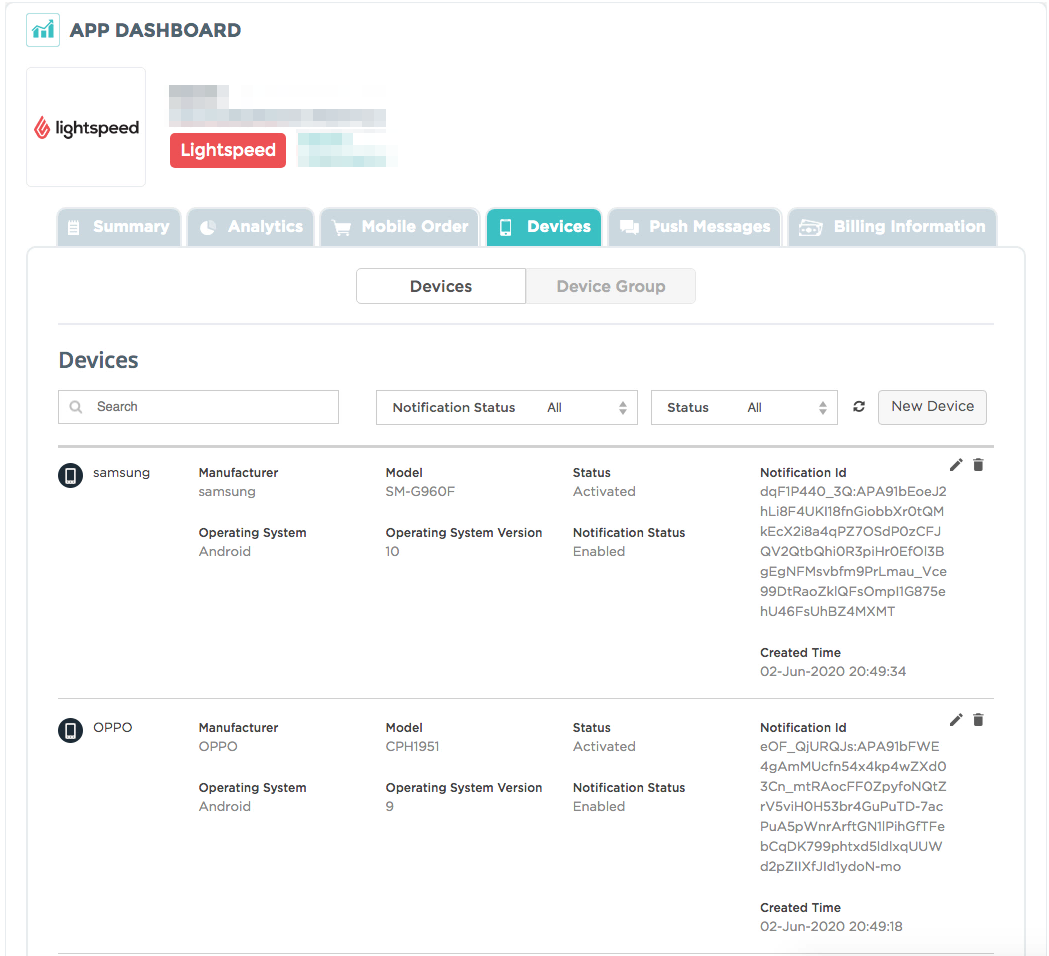Edit the samsung SM-G960F device
The image size is (1049, 956).
(956, 464)
